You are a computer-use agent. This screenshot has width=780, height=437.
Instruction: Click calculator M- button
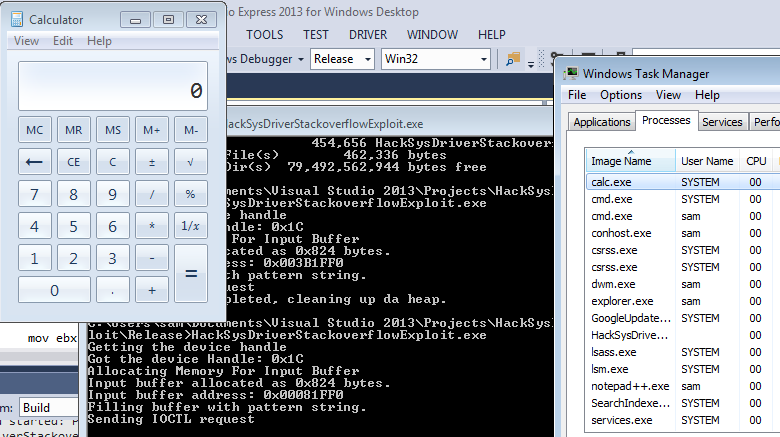click(x=191, y=130)
